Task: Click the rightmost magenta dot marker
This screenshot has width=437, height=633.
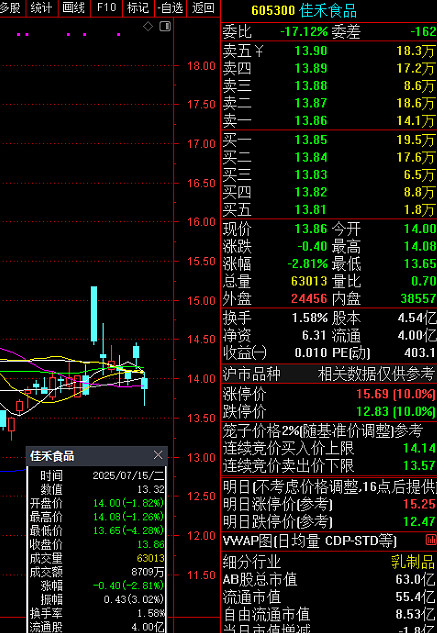Action: tap(118, 35)
